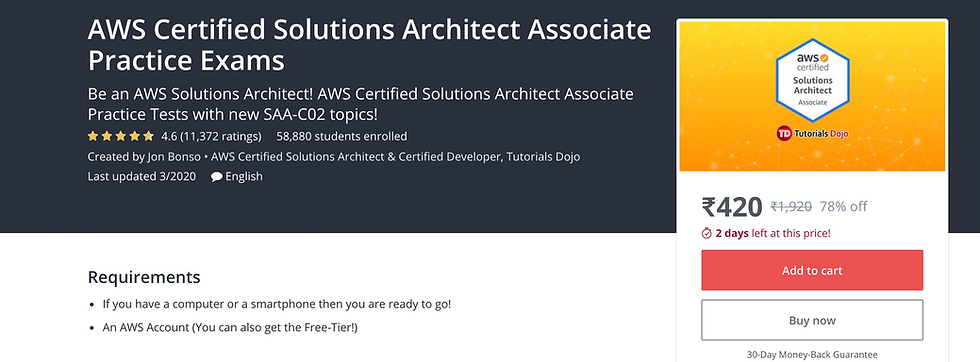Select the Buy now button

812,320
